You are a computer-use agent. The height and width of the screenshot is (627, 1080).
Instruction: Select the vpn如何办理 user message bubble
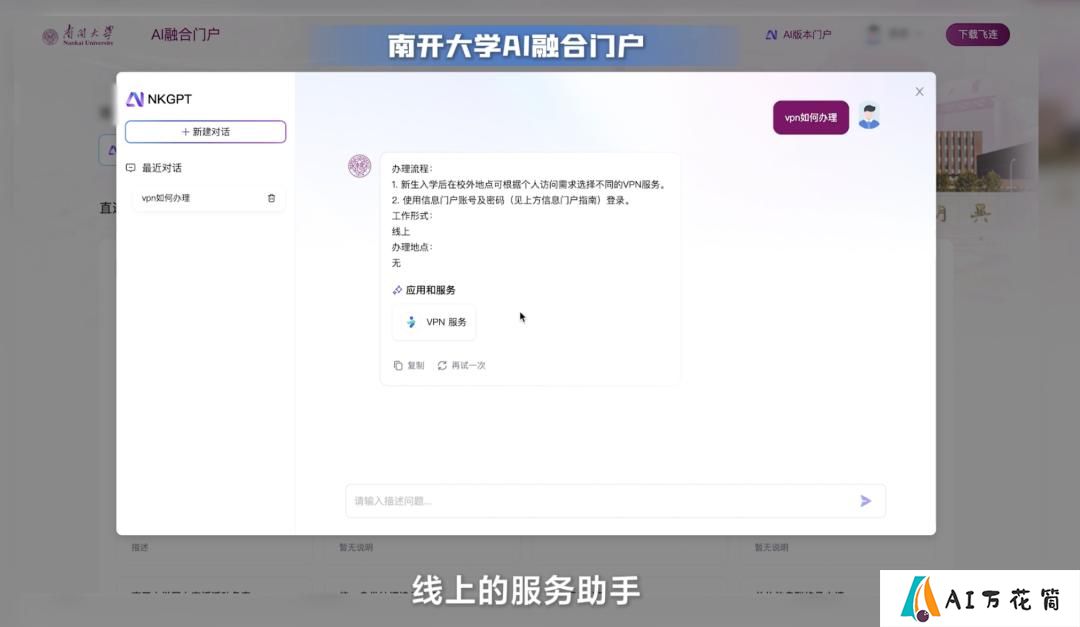811,117
